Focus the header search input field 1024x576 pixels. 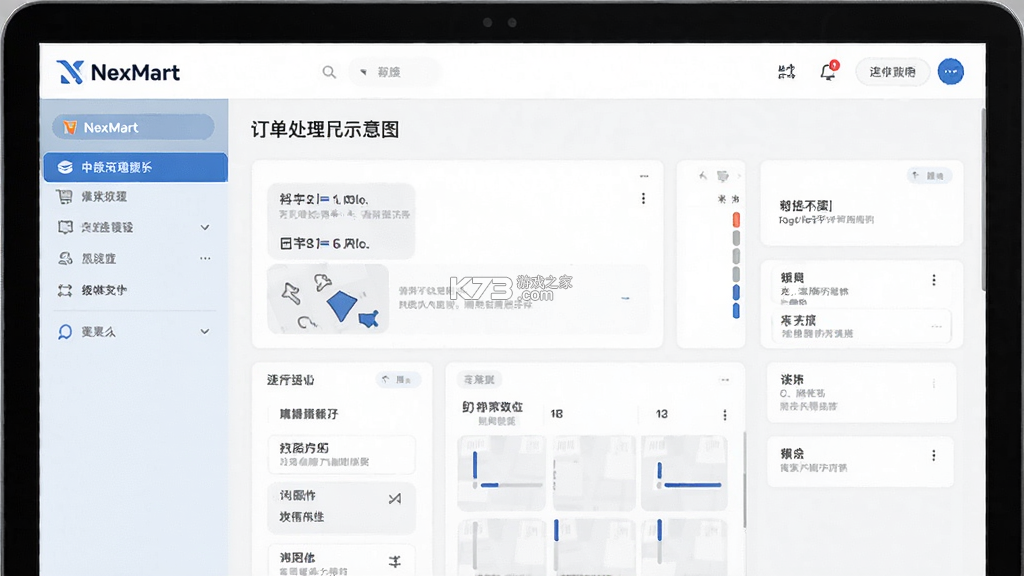tap(394, 72)
